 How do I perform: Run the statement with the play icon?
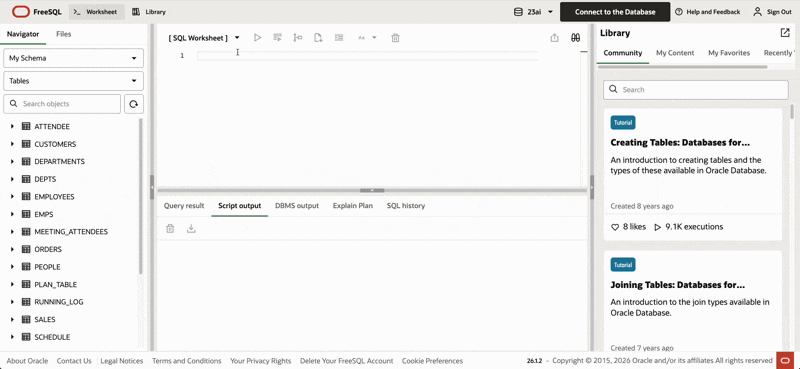pyautogui.click(x=258, y=37)
